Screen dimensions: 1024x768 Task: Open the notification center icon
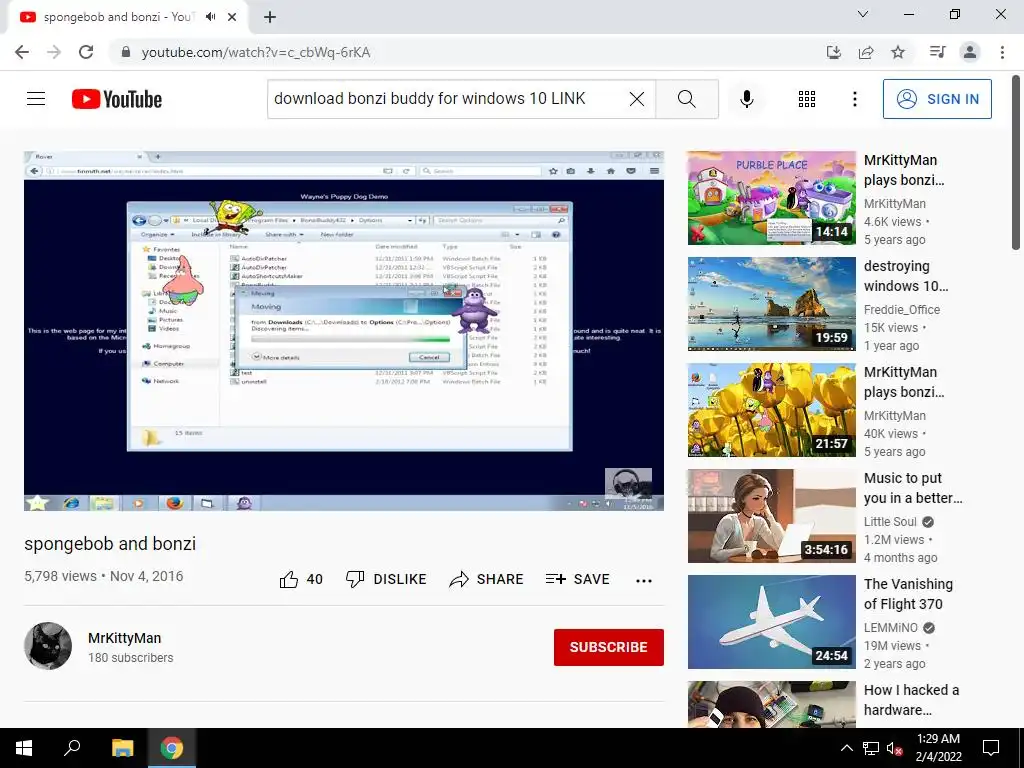pyautogui.click(x=991, y=748)
